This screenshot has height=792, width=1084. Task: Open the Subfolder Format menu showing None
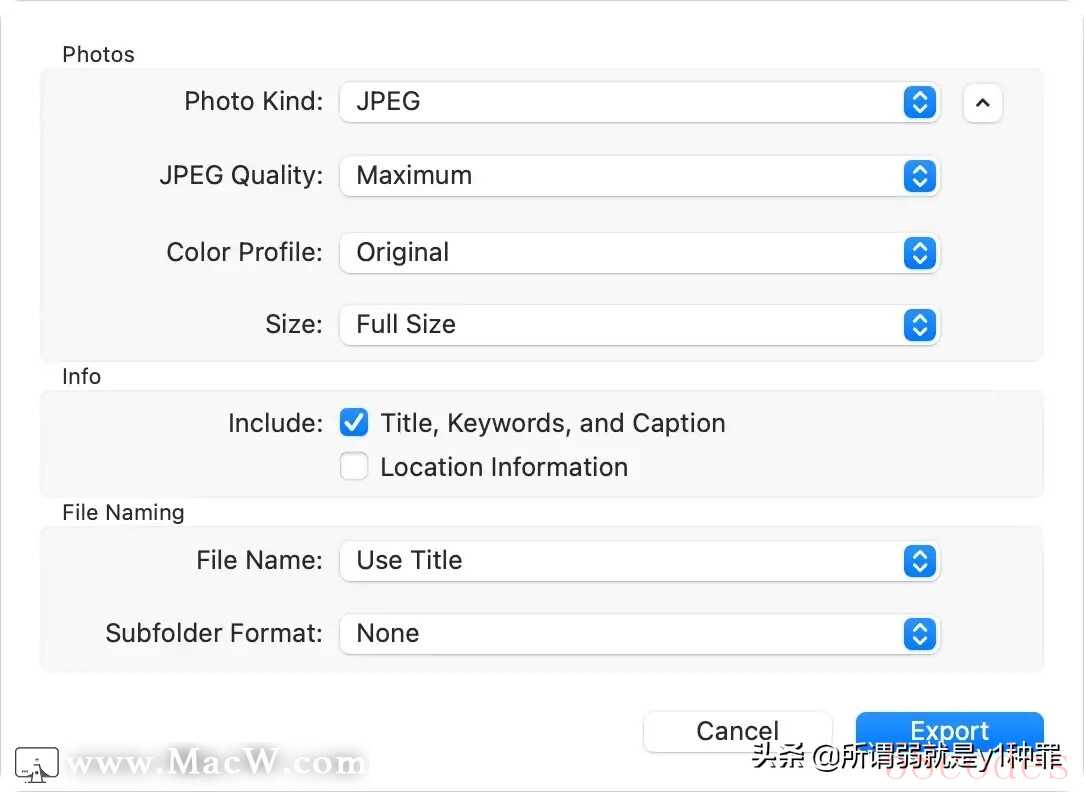(620, 634)
